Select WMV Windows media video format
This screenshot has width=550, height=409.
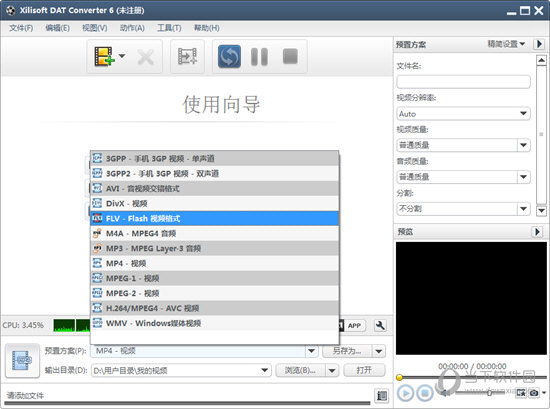[x=215, y=323]
